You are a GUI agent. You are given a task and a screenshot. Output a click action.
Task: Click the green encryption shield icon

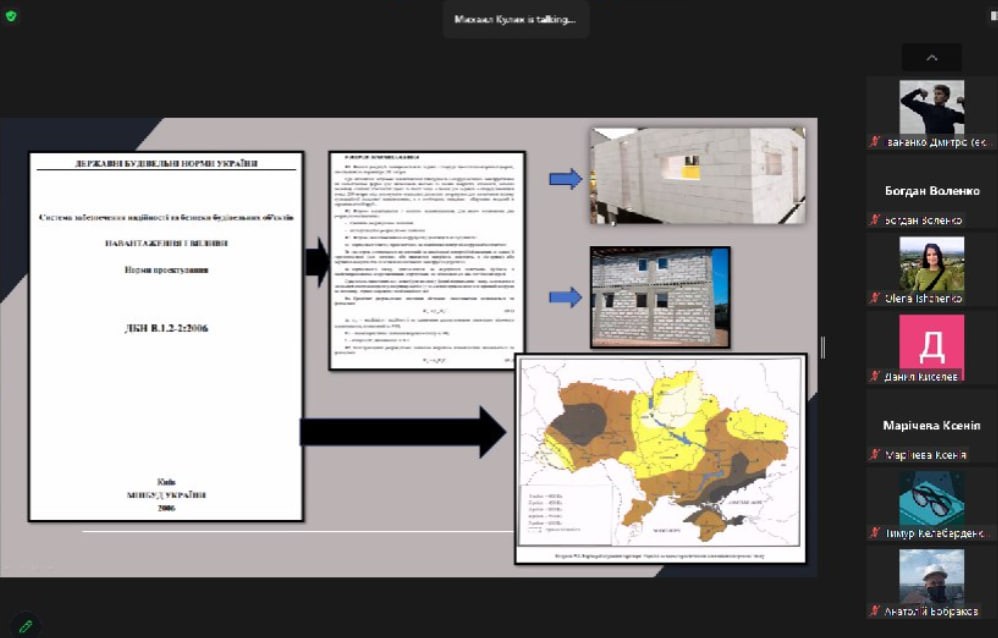coord(11,16)
